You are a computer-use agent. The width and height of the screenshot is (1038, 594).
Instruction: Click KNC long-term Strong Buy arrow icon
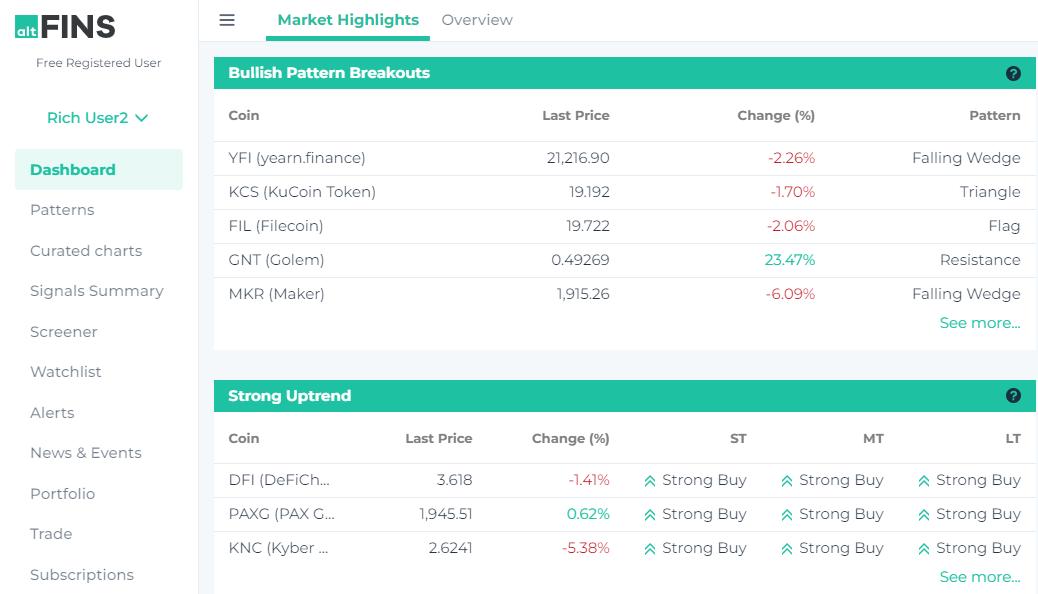point(924,549)
